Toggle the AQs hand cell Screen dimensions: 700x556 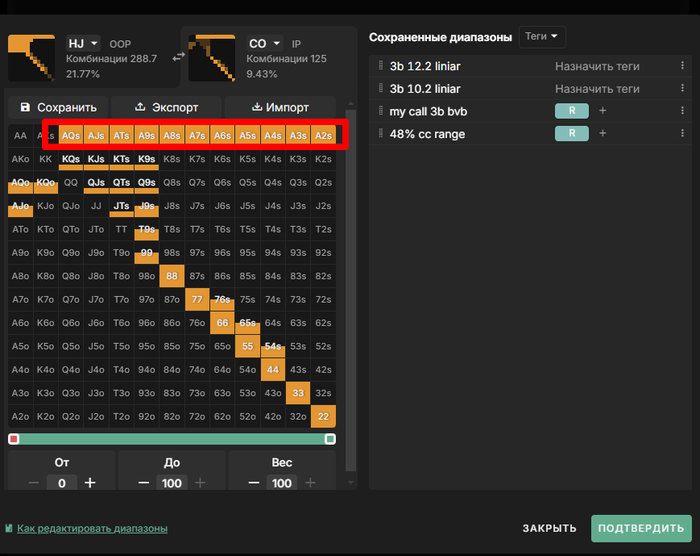[x=71, y=135]
